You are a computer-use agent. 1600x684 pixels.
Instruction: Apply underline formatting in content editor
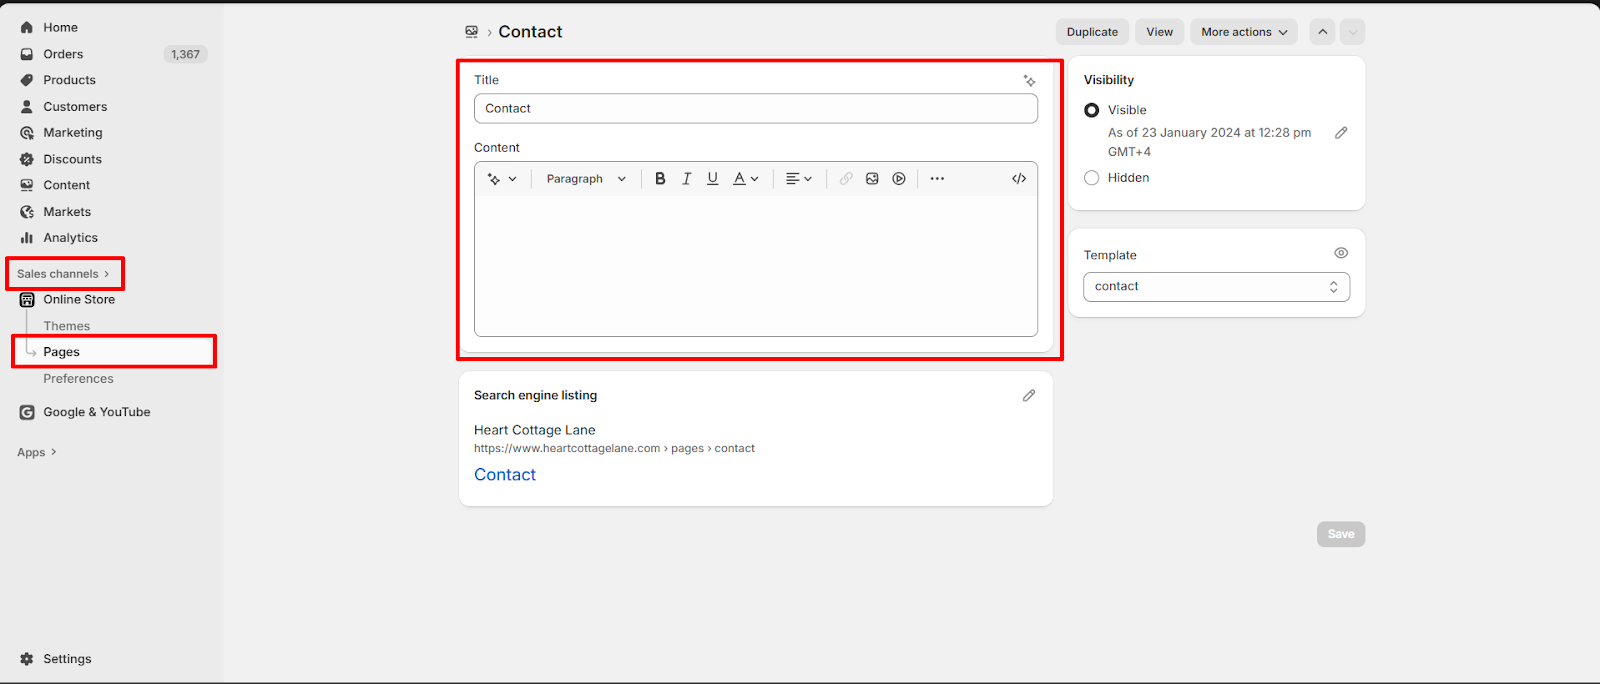click(712, 179)
